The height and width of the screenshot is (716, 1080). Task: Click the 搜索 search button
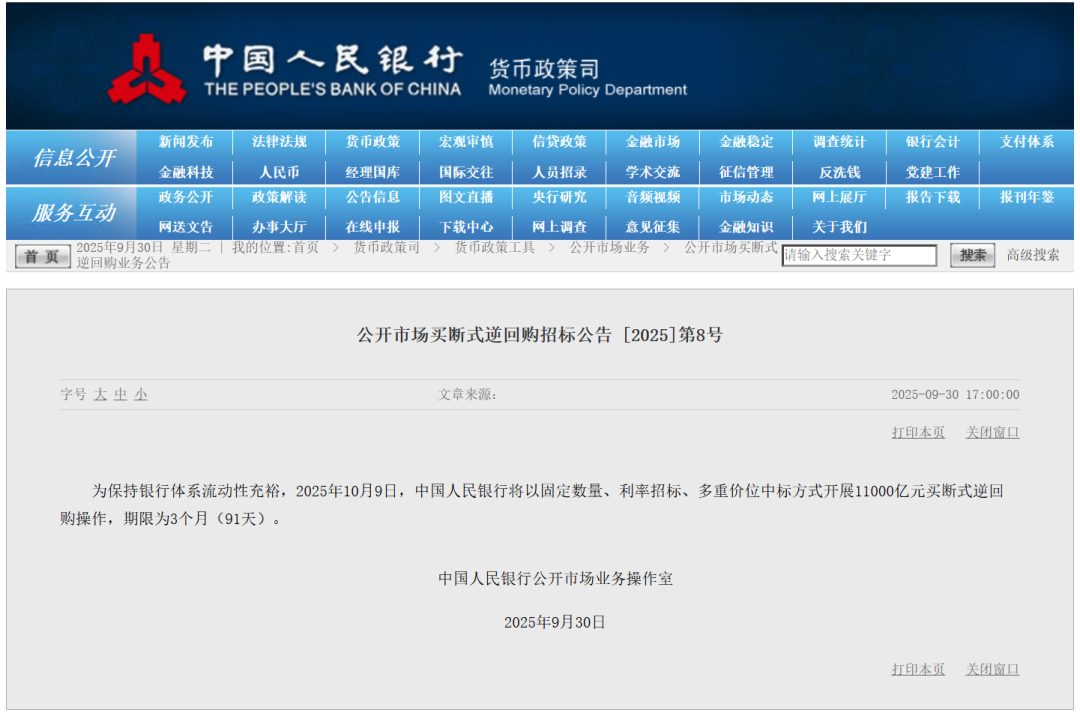(x=972, y=255)
